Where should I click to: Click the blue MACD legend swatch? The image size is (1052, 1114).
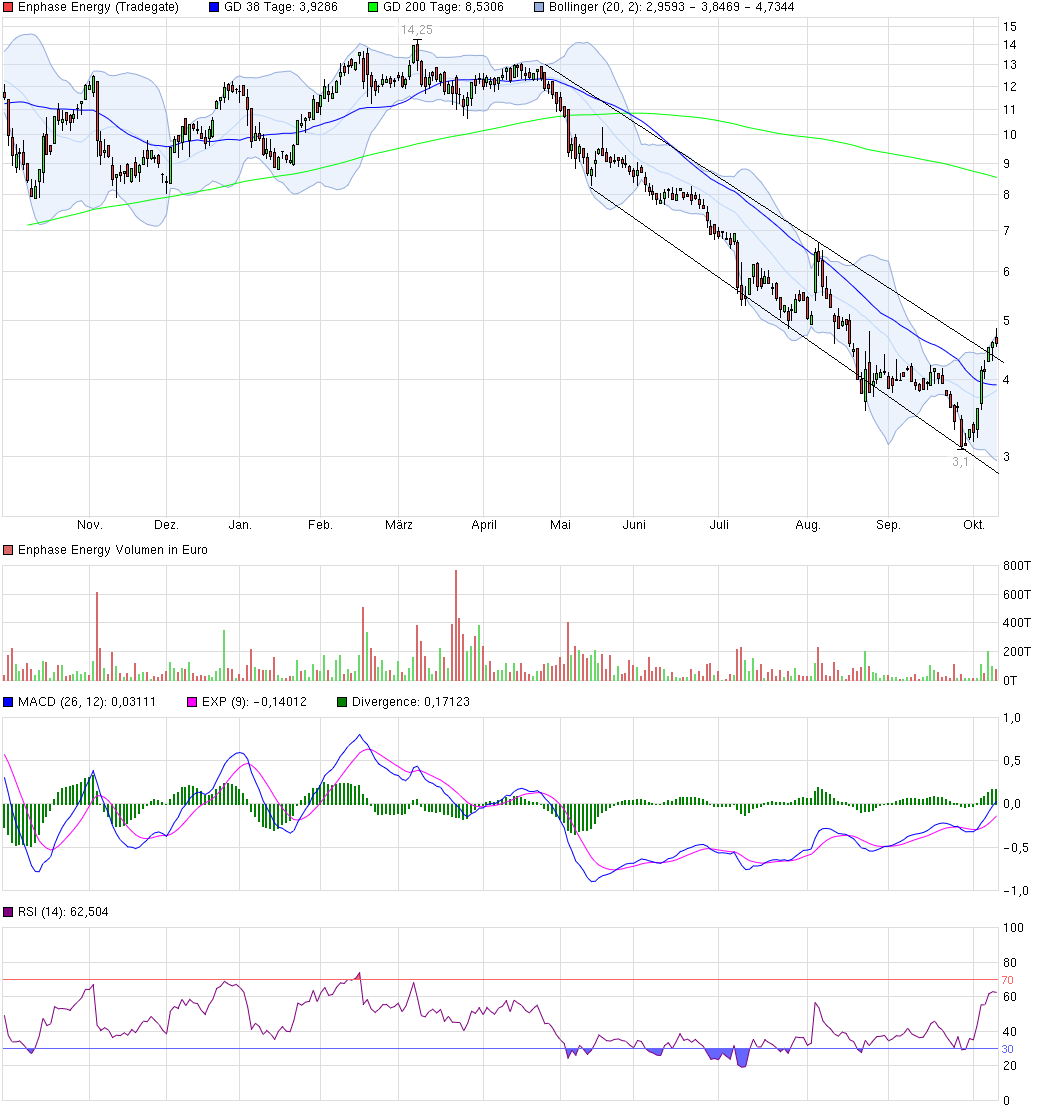pyautogui.click(x=9, y=702)
